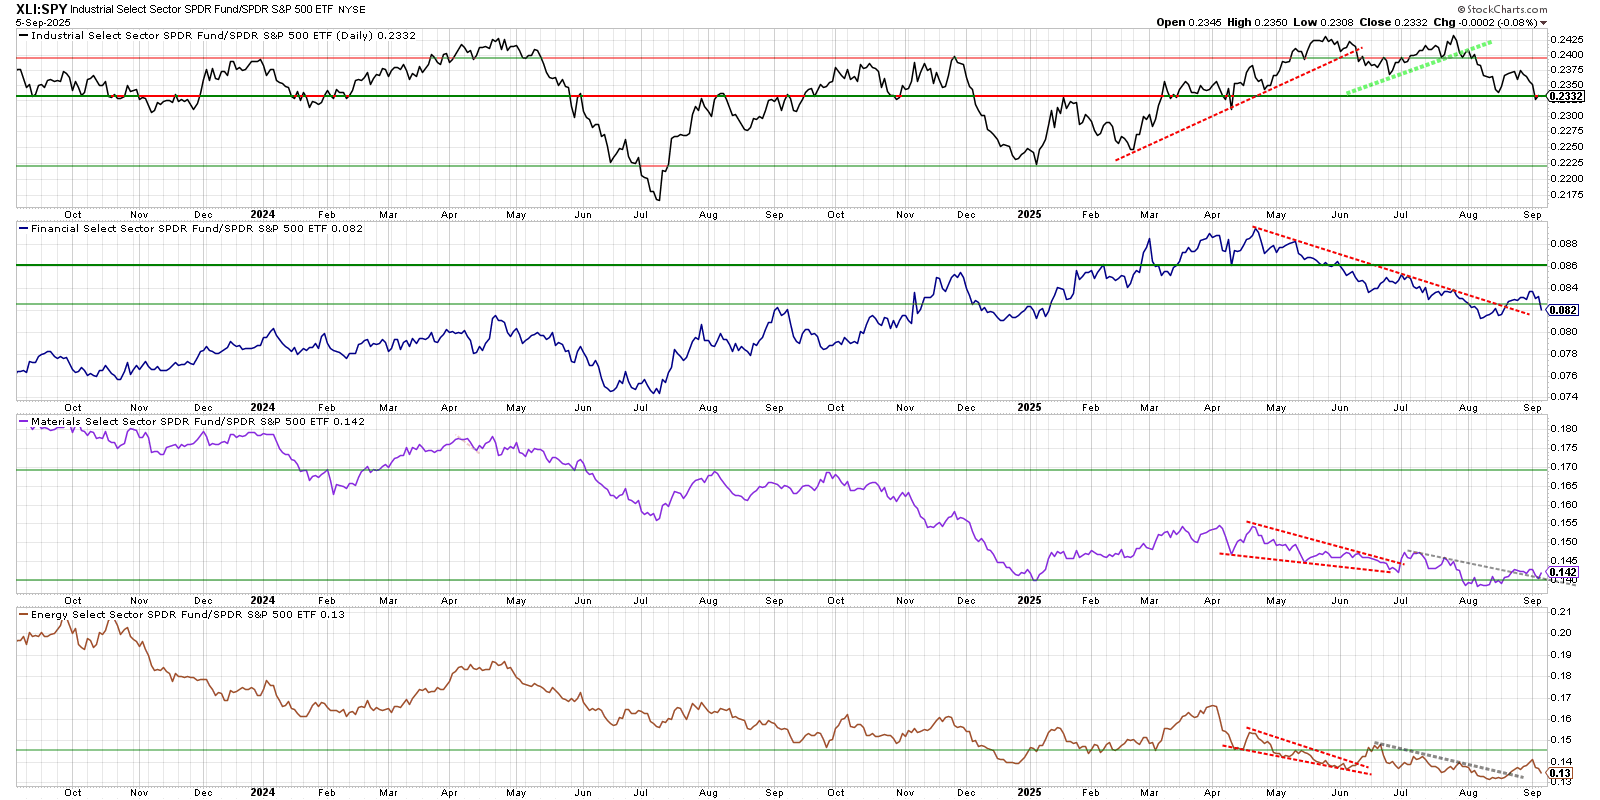Screen dimensions: 1600x800
Task: Click the 0.2375 y-axis value
Action: [x=1566, y=70]
